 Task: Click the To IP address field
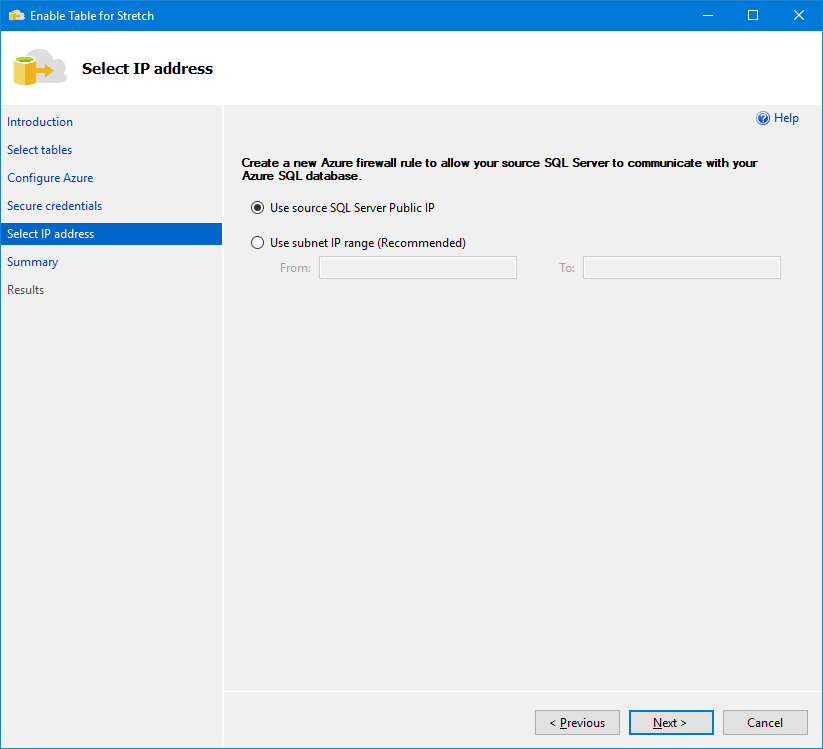point(682,268)
